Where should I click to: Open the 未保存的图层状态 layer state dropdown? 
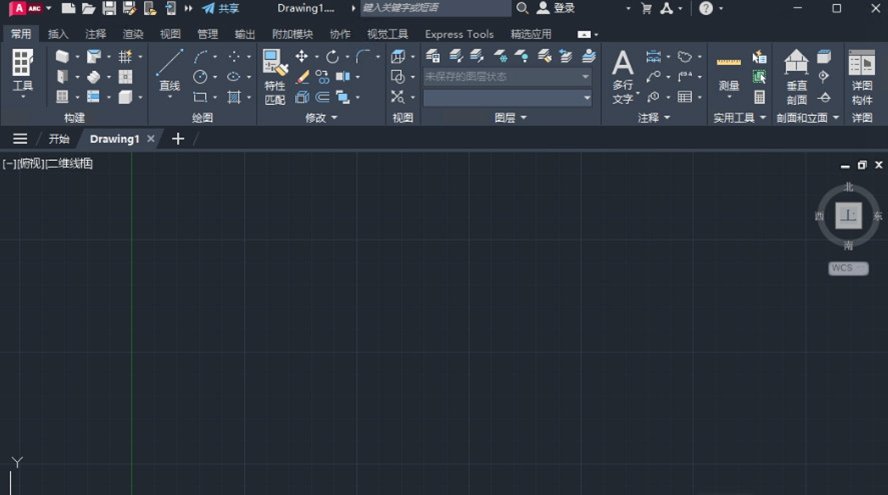coord(507,76)
